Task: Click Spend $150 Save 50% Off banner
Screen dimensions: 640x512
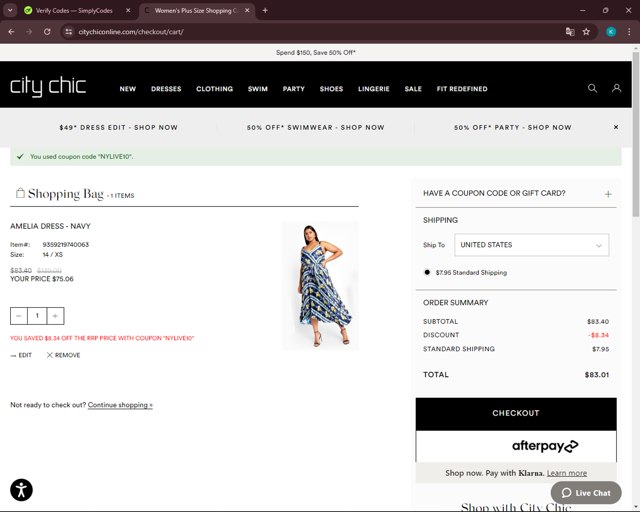Action: tap(316, 53)
